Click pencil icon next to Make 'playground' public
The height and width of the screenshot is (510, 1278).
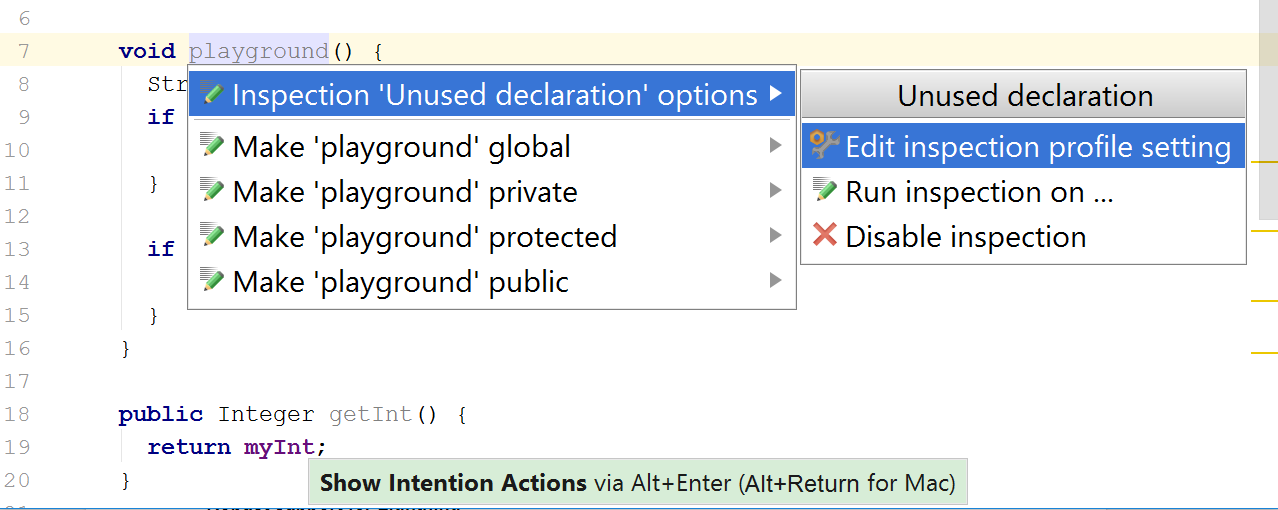pyautogui.click(x=211, y=281)
